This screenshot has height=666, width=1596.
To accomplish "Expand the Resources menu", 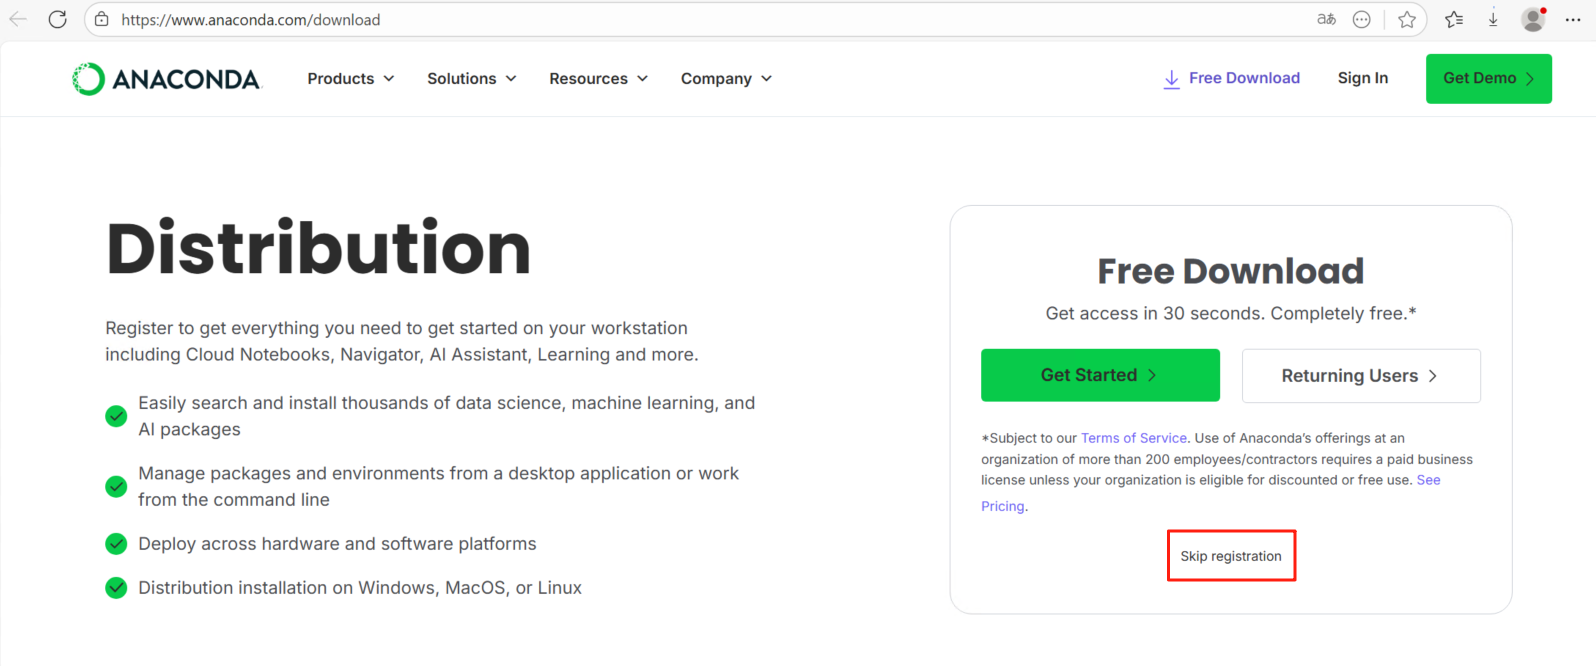I will click(x=599, y=78).
